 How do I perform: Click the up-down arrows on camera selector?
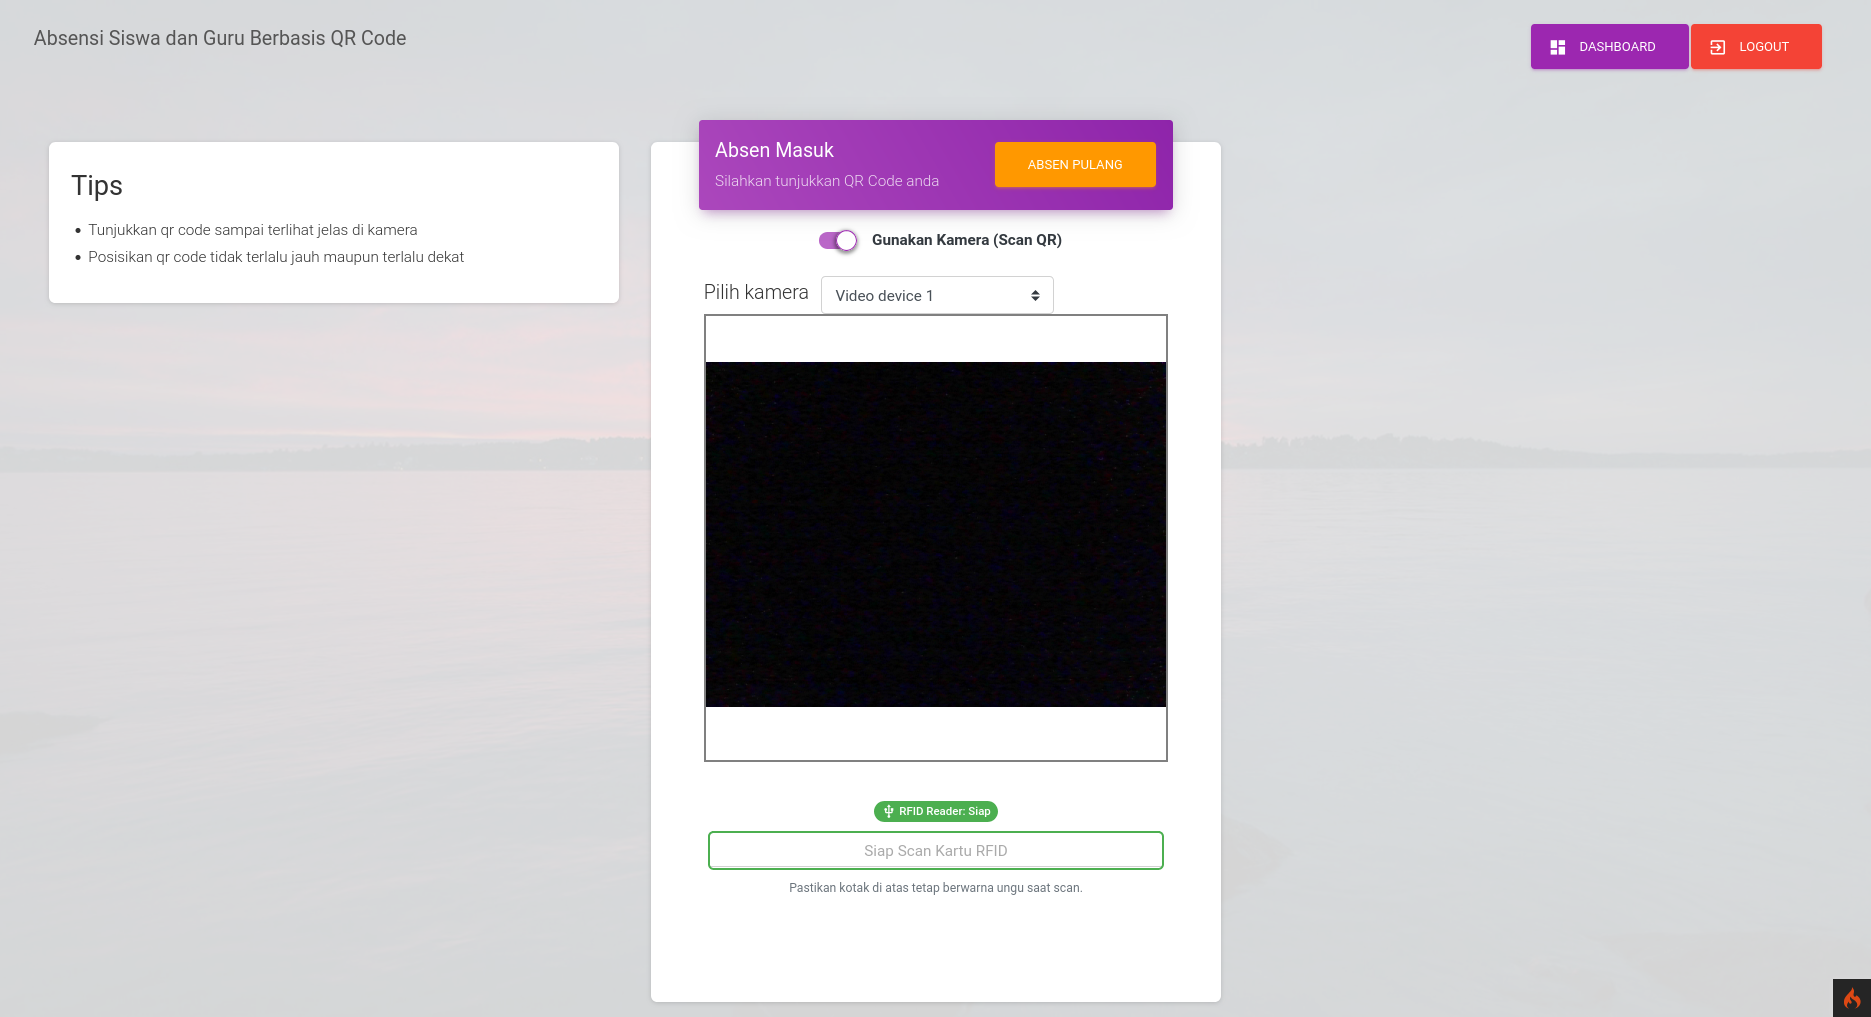pos(1035,296)
